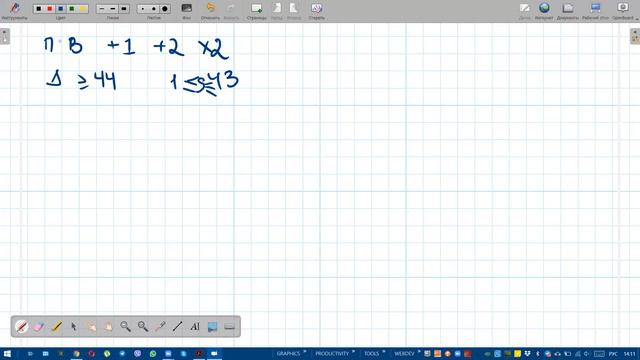Select the yellow Highlighter tool
This screenshot has width=640, height=360.
[x=56, y=327]
